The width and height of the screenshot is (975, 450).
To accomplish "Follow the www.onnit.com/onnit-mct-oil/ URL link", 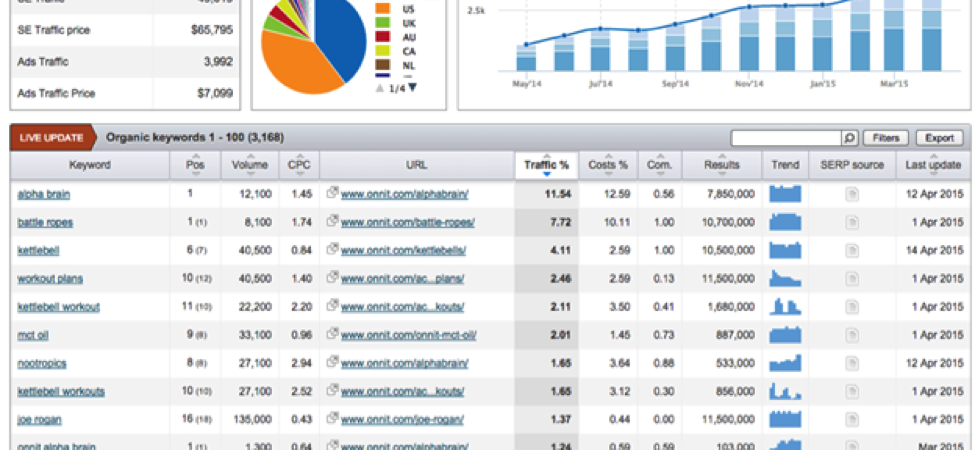I will point(409,335).
